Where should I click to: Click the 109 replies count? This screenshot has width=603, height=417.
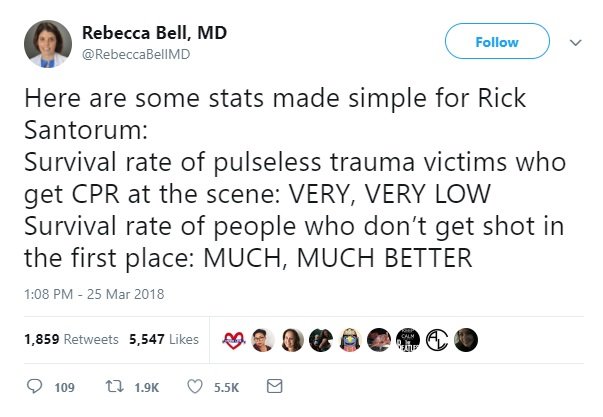62,386
